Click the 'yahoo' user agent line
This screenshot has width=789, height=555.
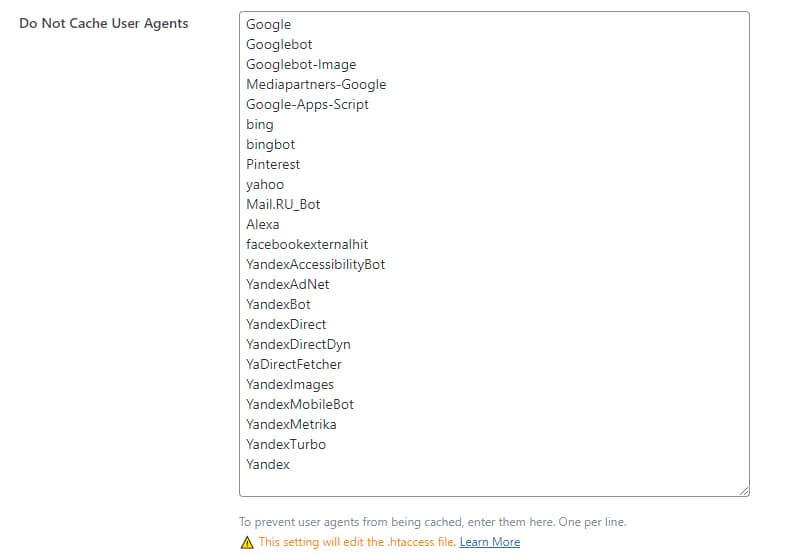265,184
